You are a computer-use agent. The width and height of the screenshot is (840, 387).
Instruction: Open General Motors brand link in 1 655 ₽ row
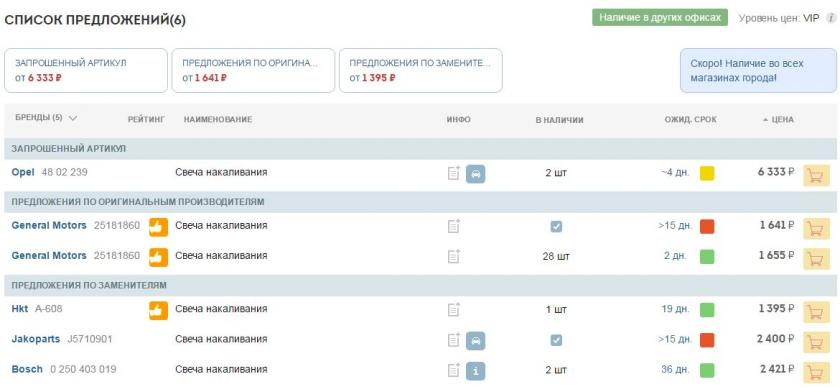tap(49, 256)
